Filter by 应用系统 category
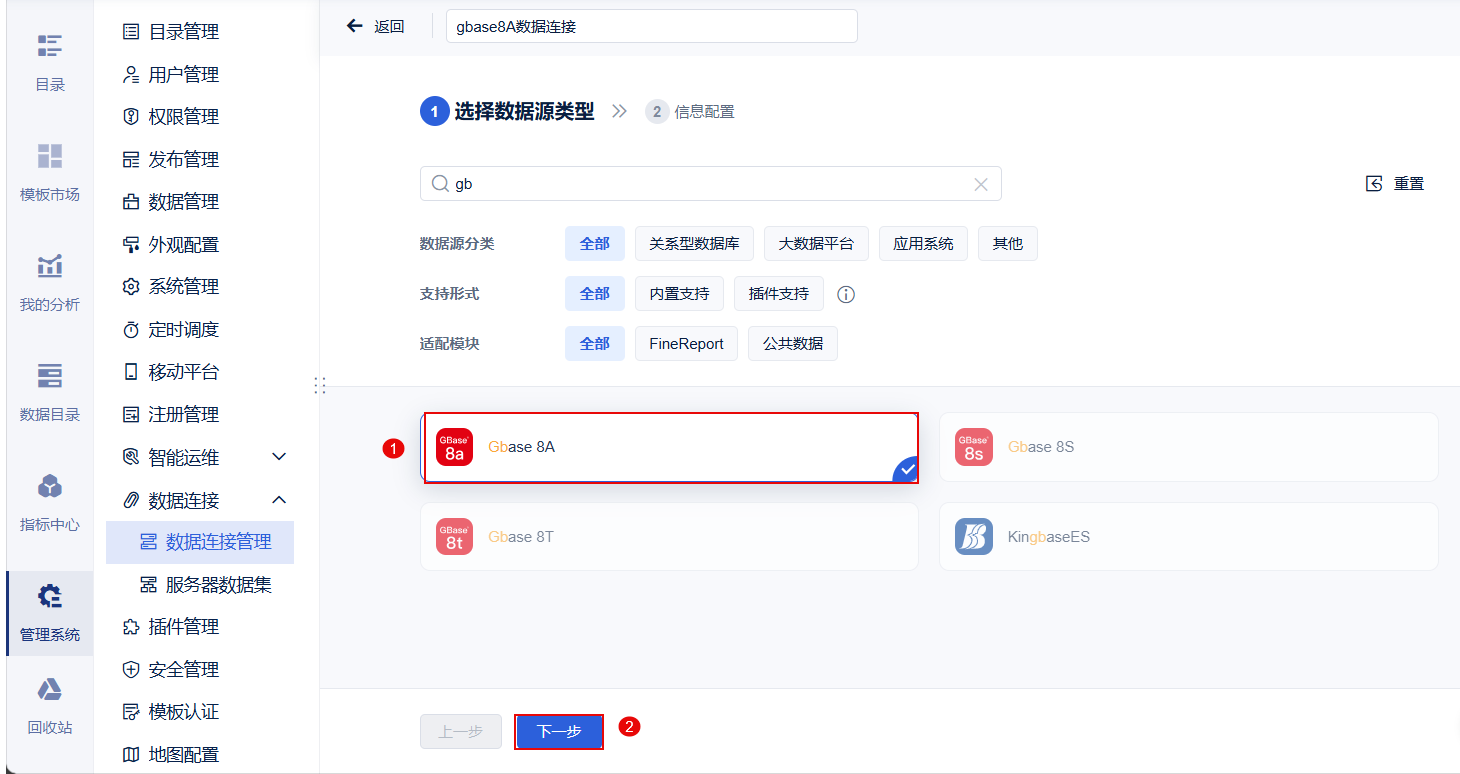The width and height of the screenshot is (1460, 774). pos(924,244)
